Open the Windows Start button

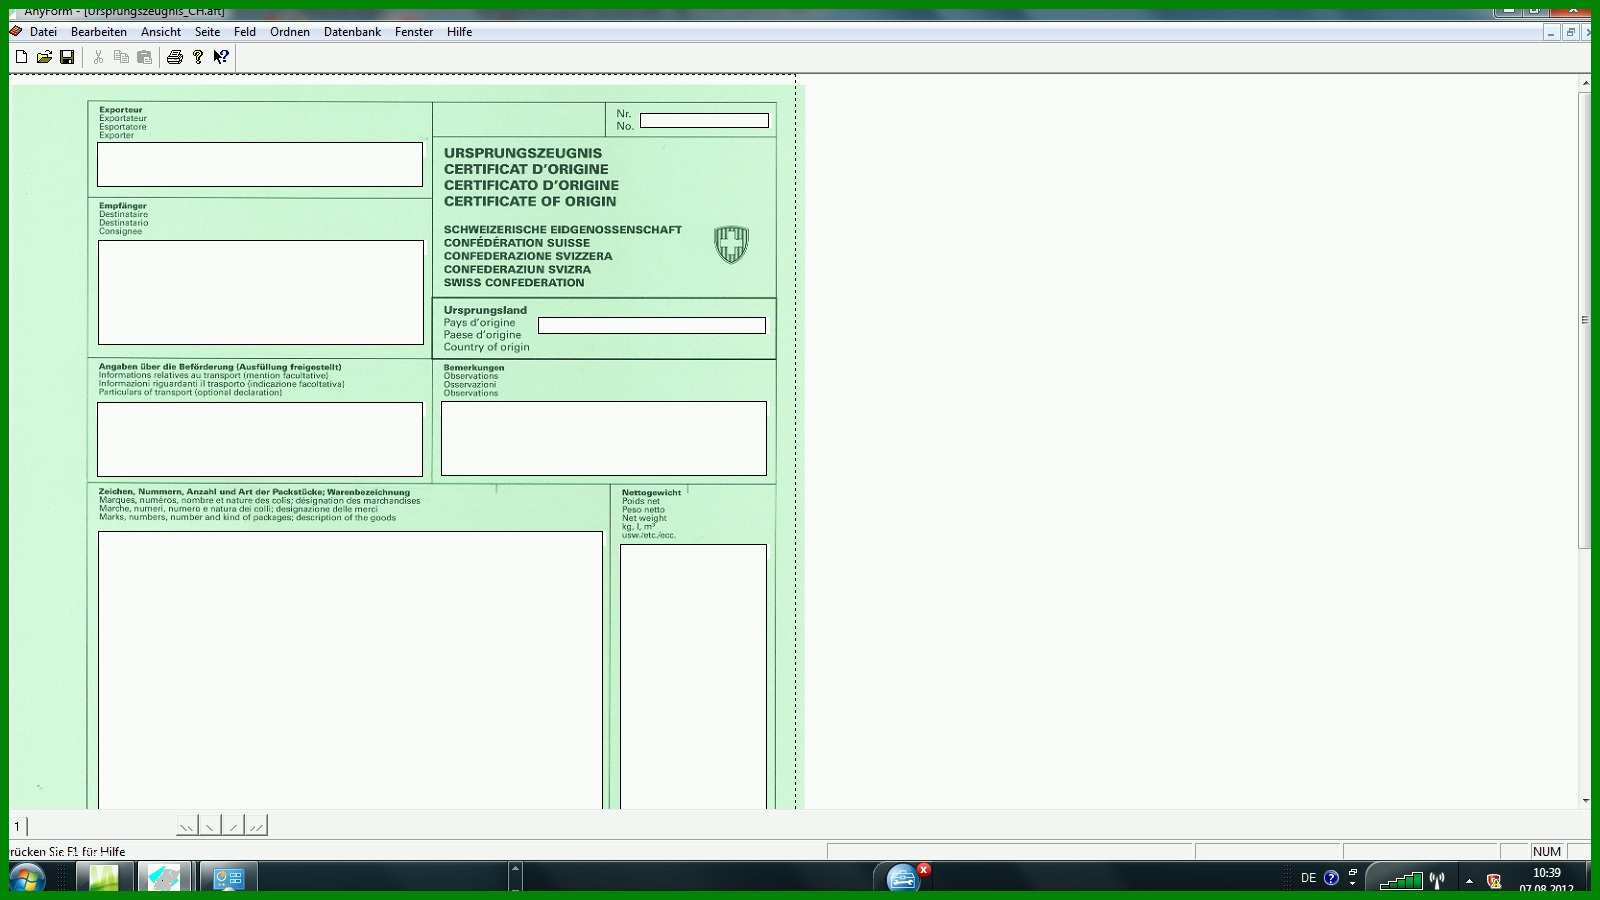(x=27, y=879)
